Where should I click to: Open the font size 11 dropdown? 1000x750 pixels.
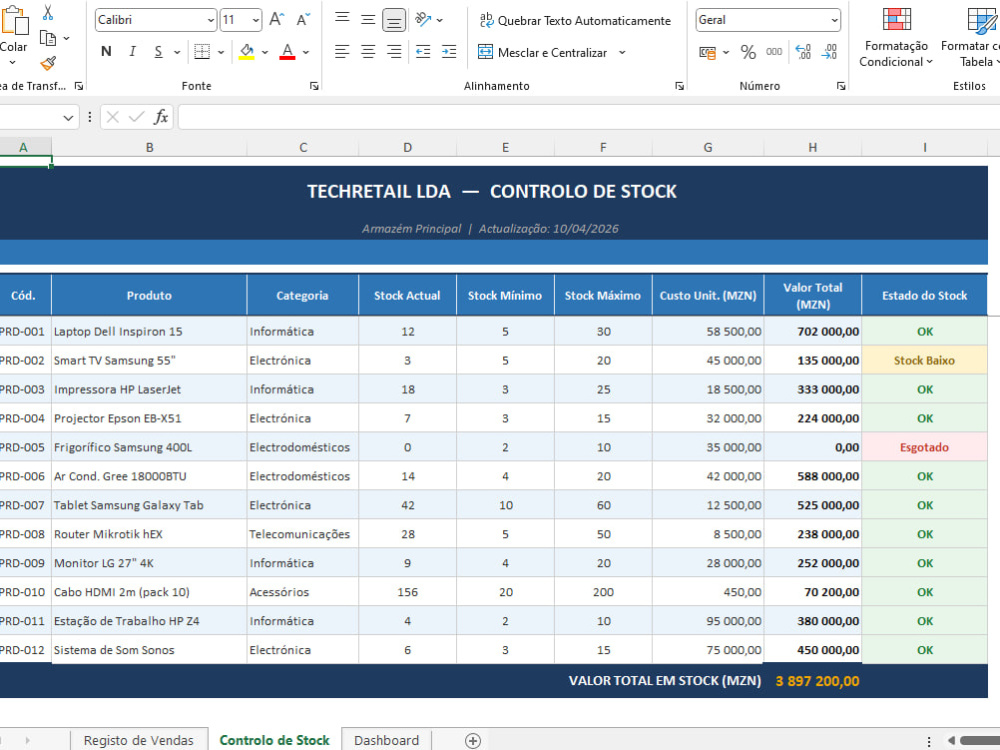pyautogui.click(x=255, y=20)
